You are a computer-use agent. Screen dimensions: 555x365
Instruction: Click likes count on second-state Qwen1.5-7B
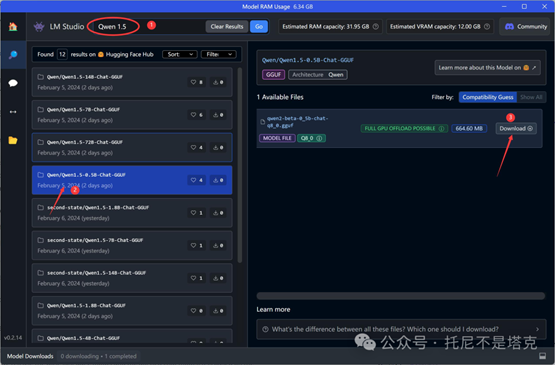pos(197,245)
